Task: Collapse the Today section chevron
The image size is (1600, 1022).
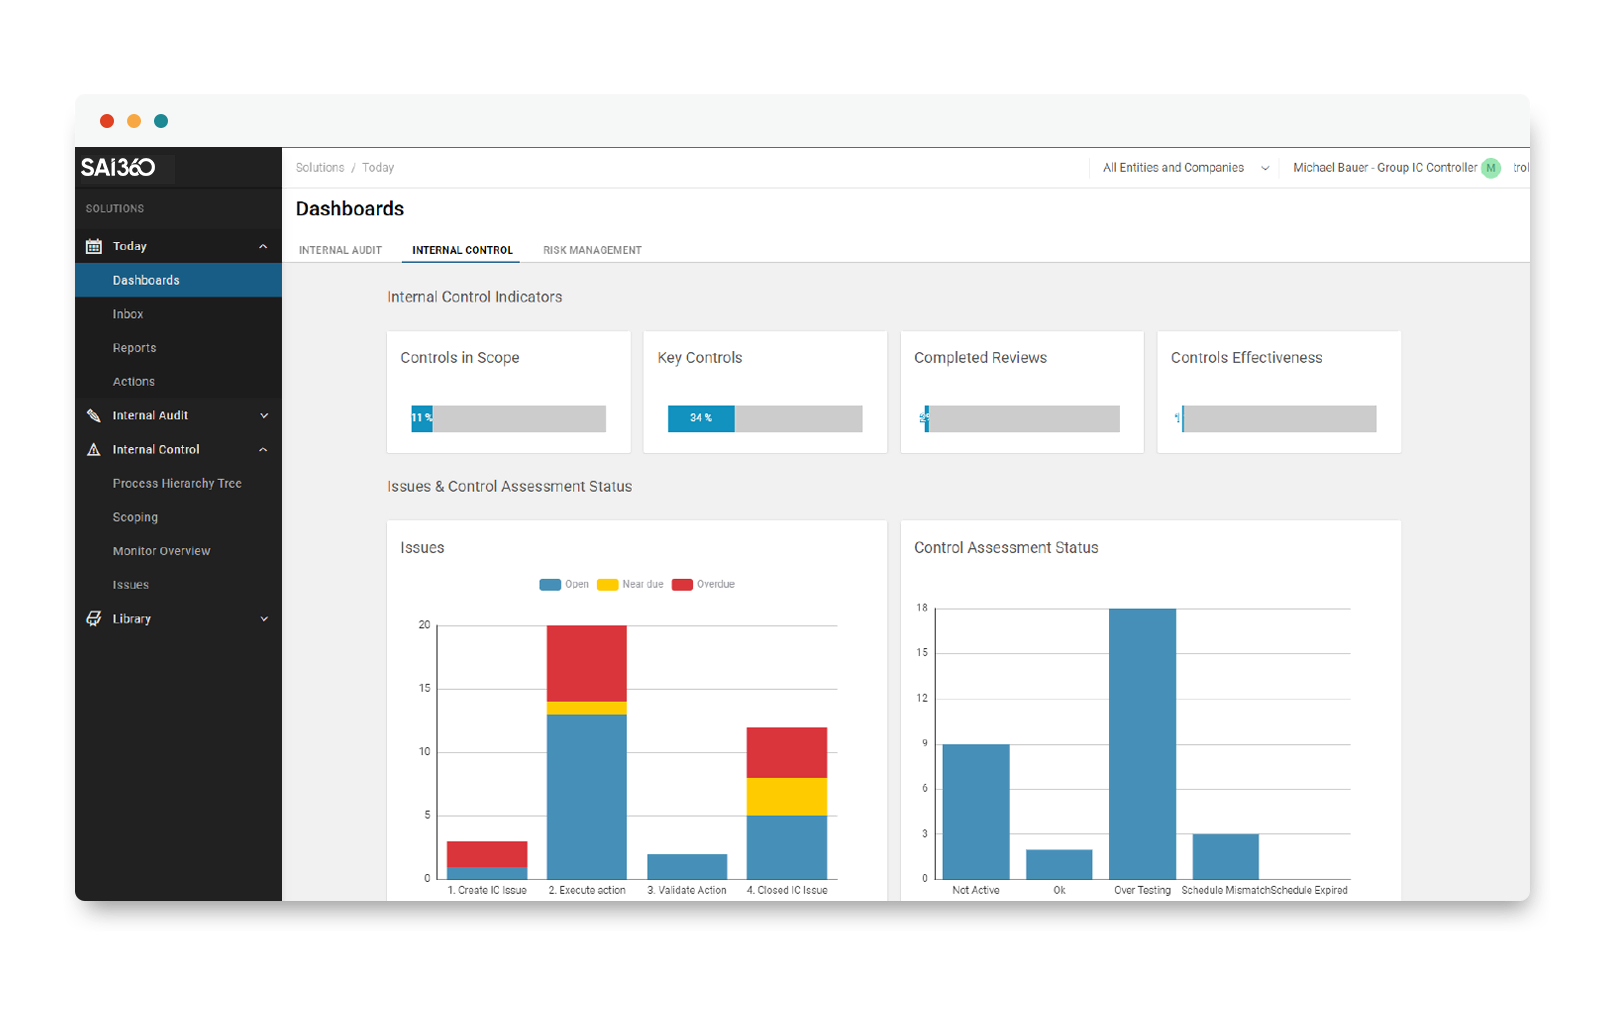Action: coord(263,246)
